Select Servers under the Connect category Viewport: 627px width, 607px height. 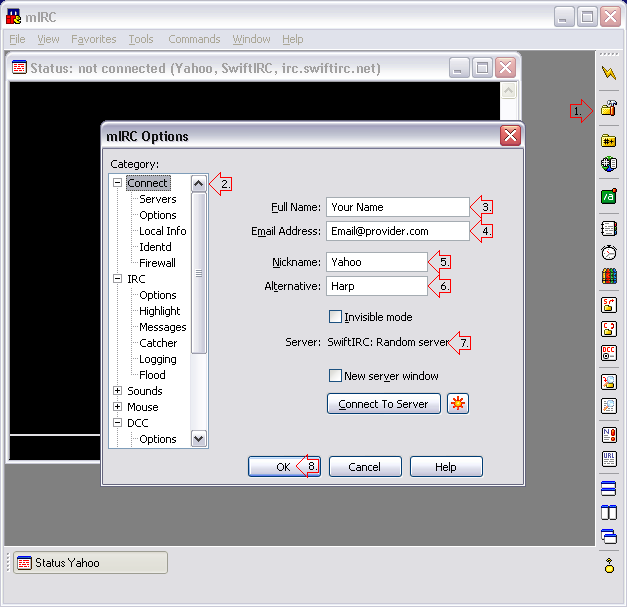point(158,199)
